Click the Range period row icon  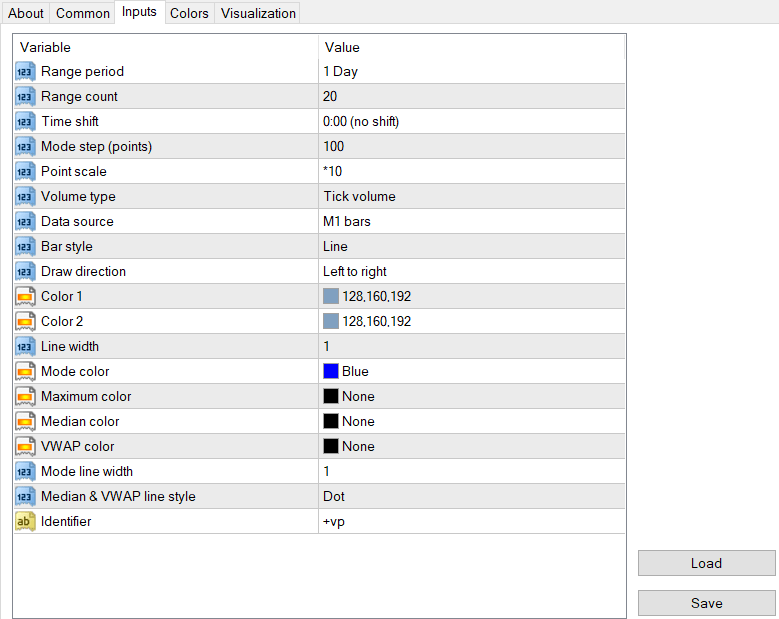(x=25, y=72)
